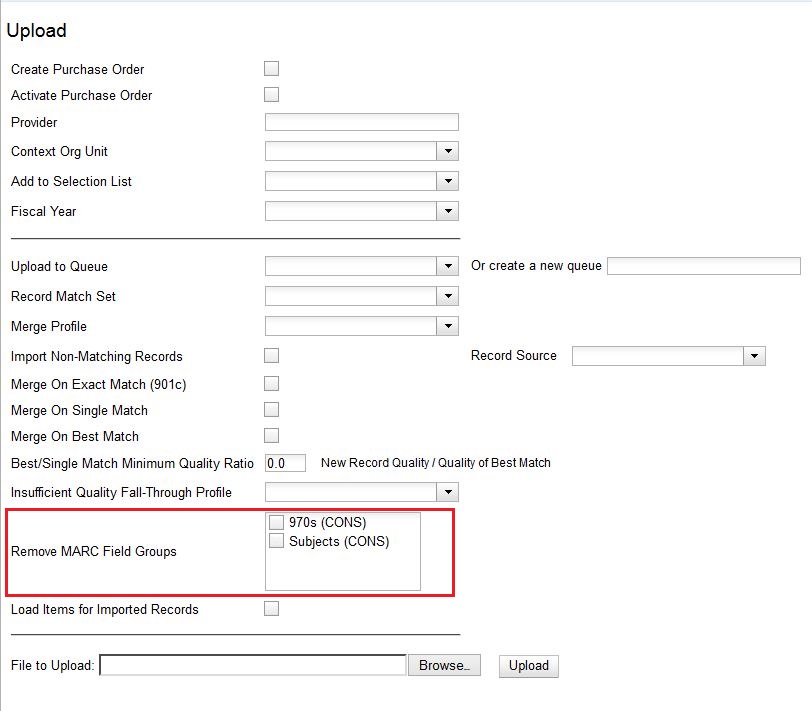Click the Provider input field
This screenshot has width=812, height=711.
360,122
